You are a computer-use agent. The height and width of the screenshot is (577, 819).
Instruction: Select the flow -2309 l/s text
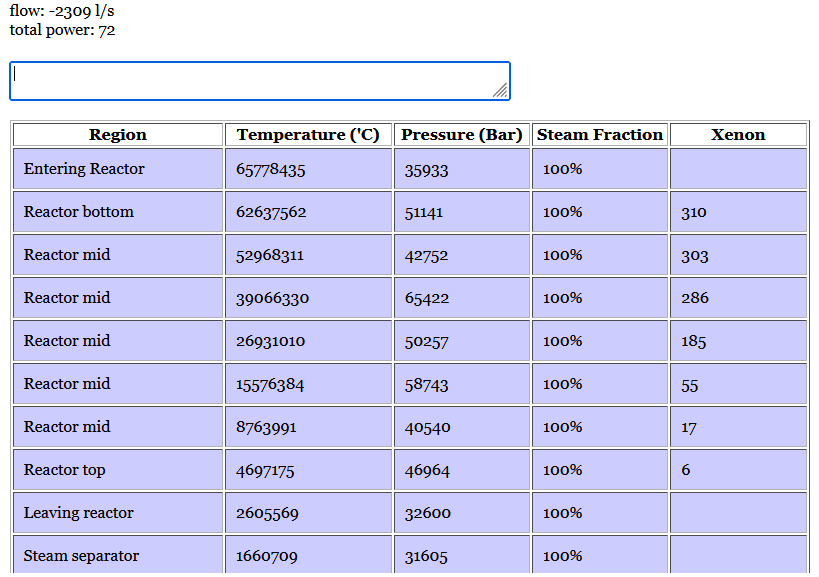pyautogui.click(x=62, y=10)
